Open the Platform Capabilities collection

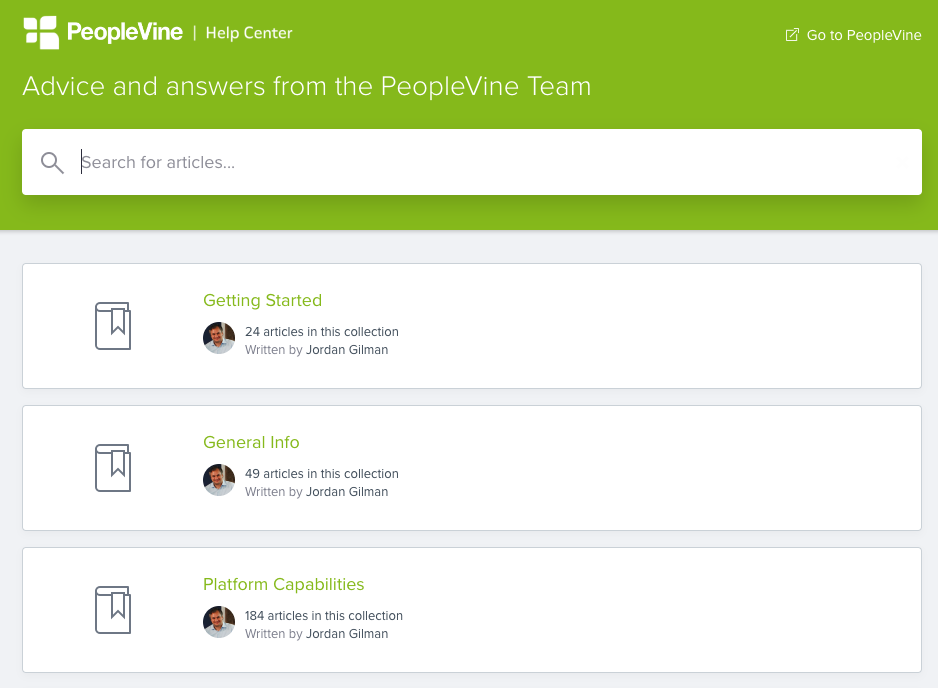click(x=283, y=584)
